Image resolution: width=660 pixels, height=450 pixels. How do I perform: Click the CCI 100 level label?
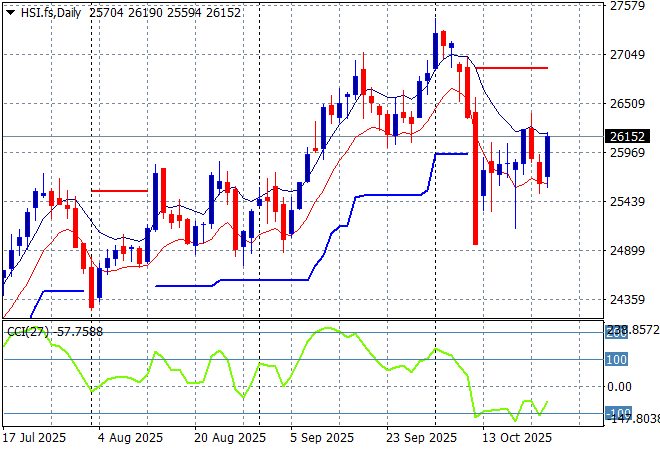coord(616,359)
